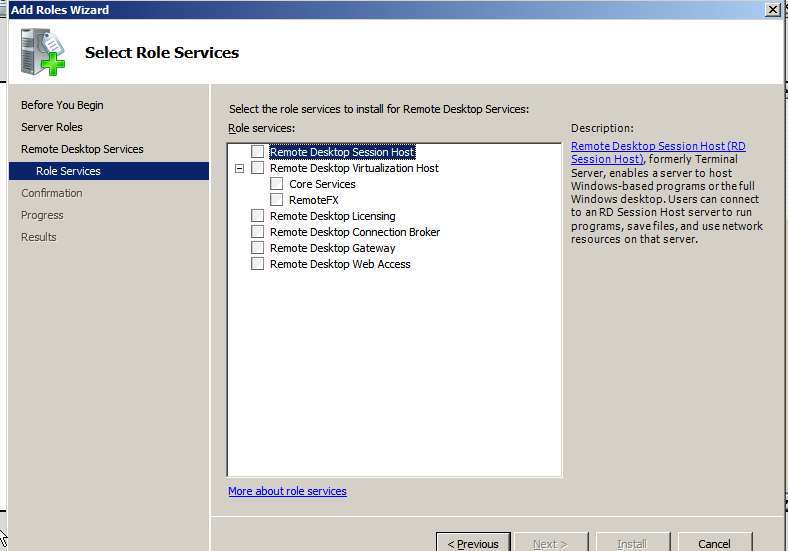The image size is (788, 551).
Task: Click the Results step in sidebar
Action: point(39,237)
